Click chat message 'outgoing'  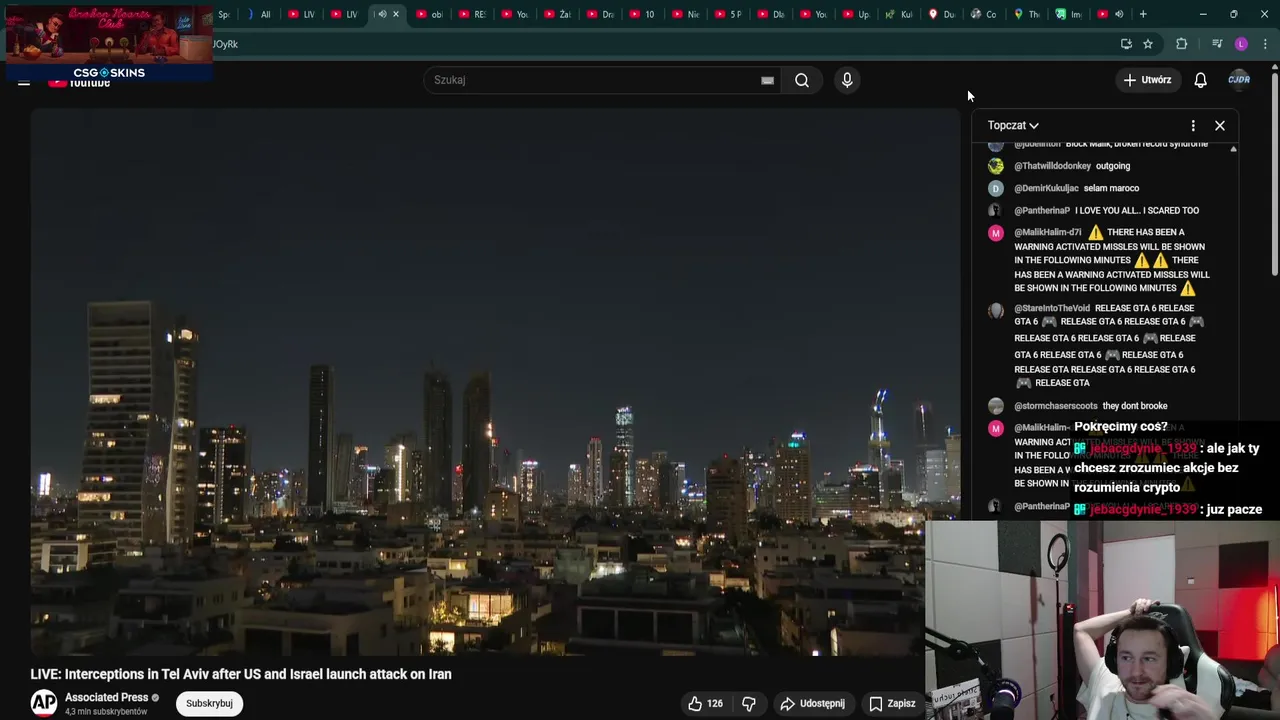(x=1113, y=166)
